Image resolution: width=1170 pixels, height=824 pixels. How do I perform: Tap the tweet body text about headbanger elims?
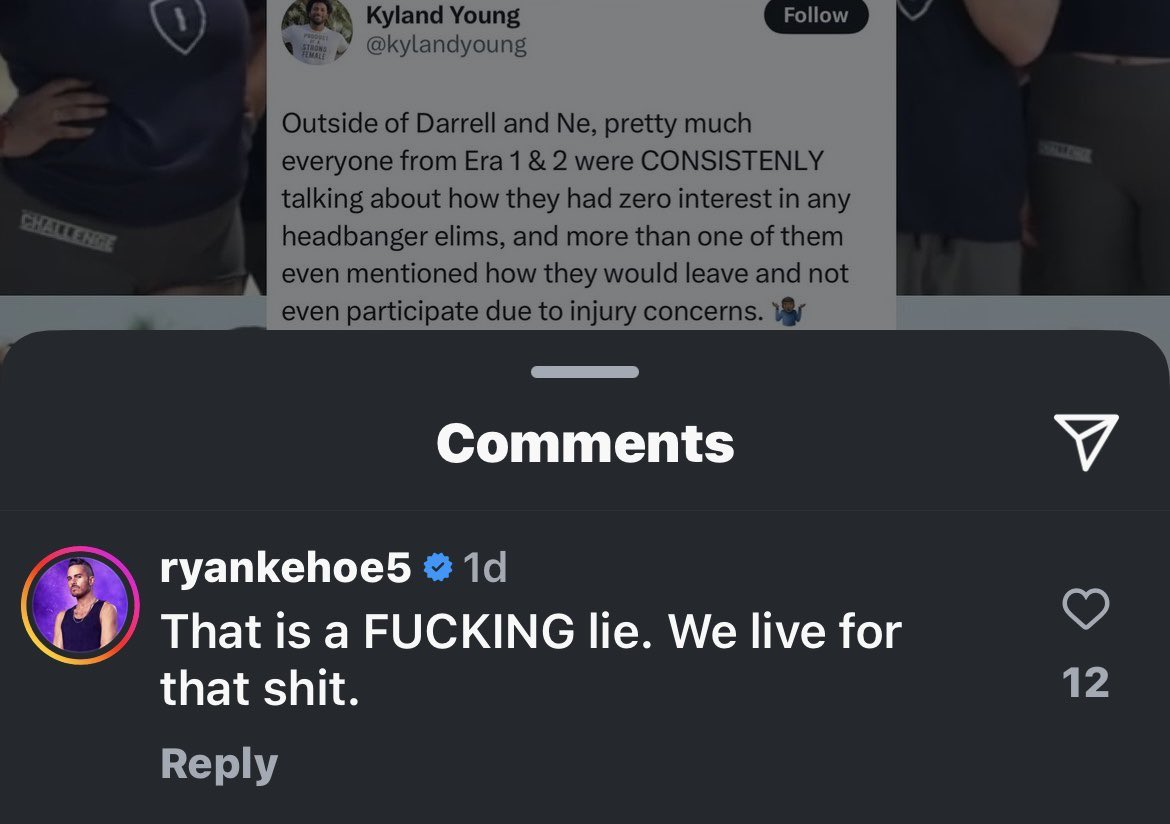[566, 217]
